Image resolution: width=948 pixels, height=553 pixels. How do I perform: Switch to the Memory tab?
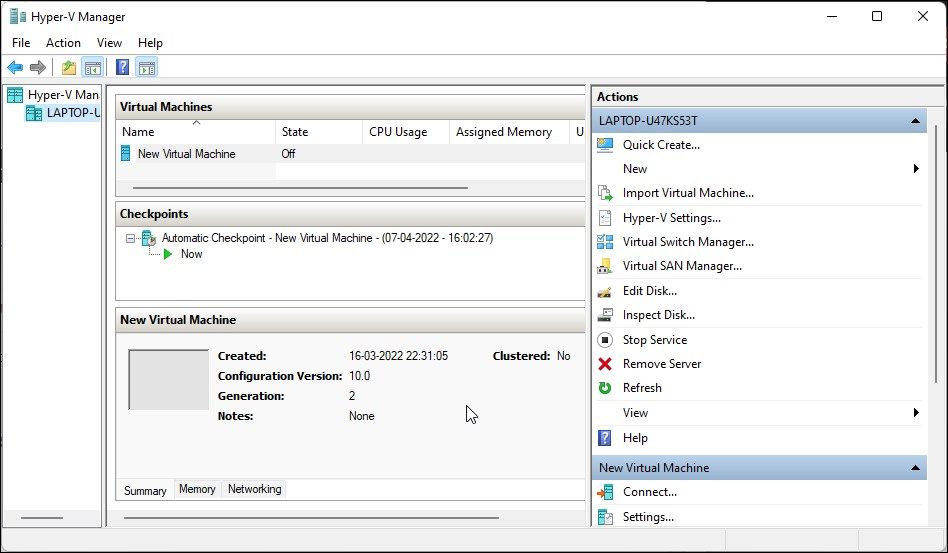pos(197,489)
